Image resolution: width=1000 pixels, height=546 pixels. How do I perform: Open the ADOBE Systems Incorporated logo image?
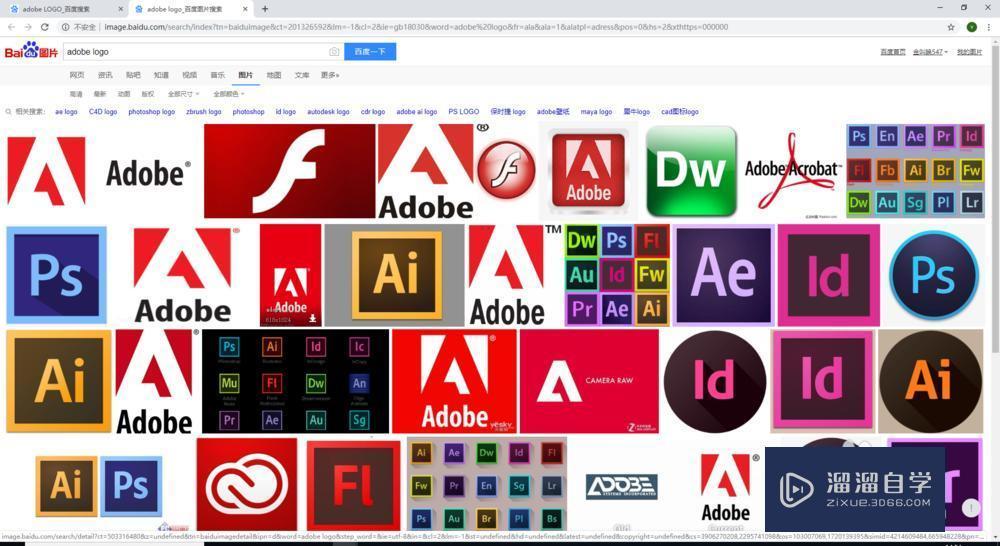click(622, 487)
